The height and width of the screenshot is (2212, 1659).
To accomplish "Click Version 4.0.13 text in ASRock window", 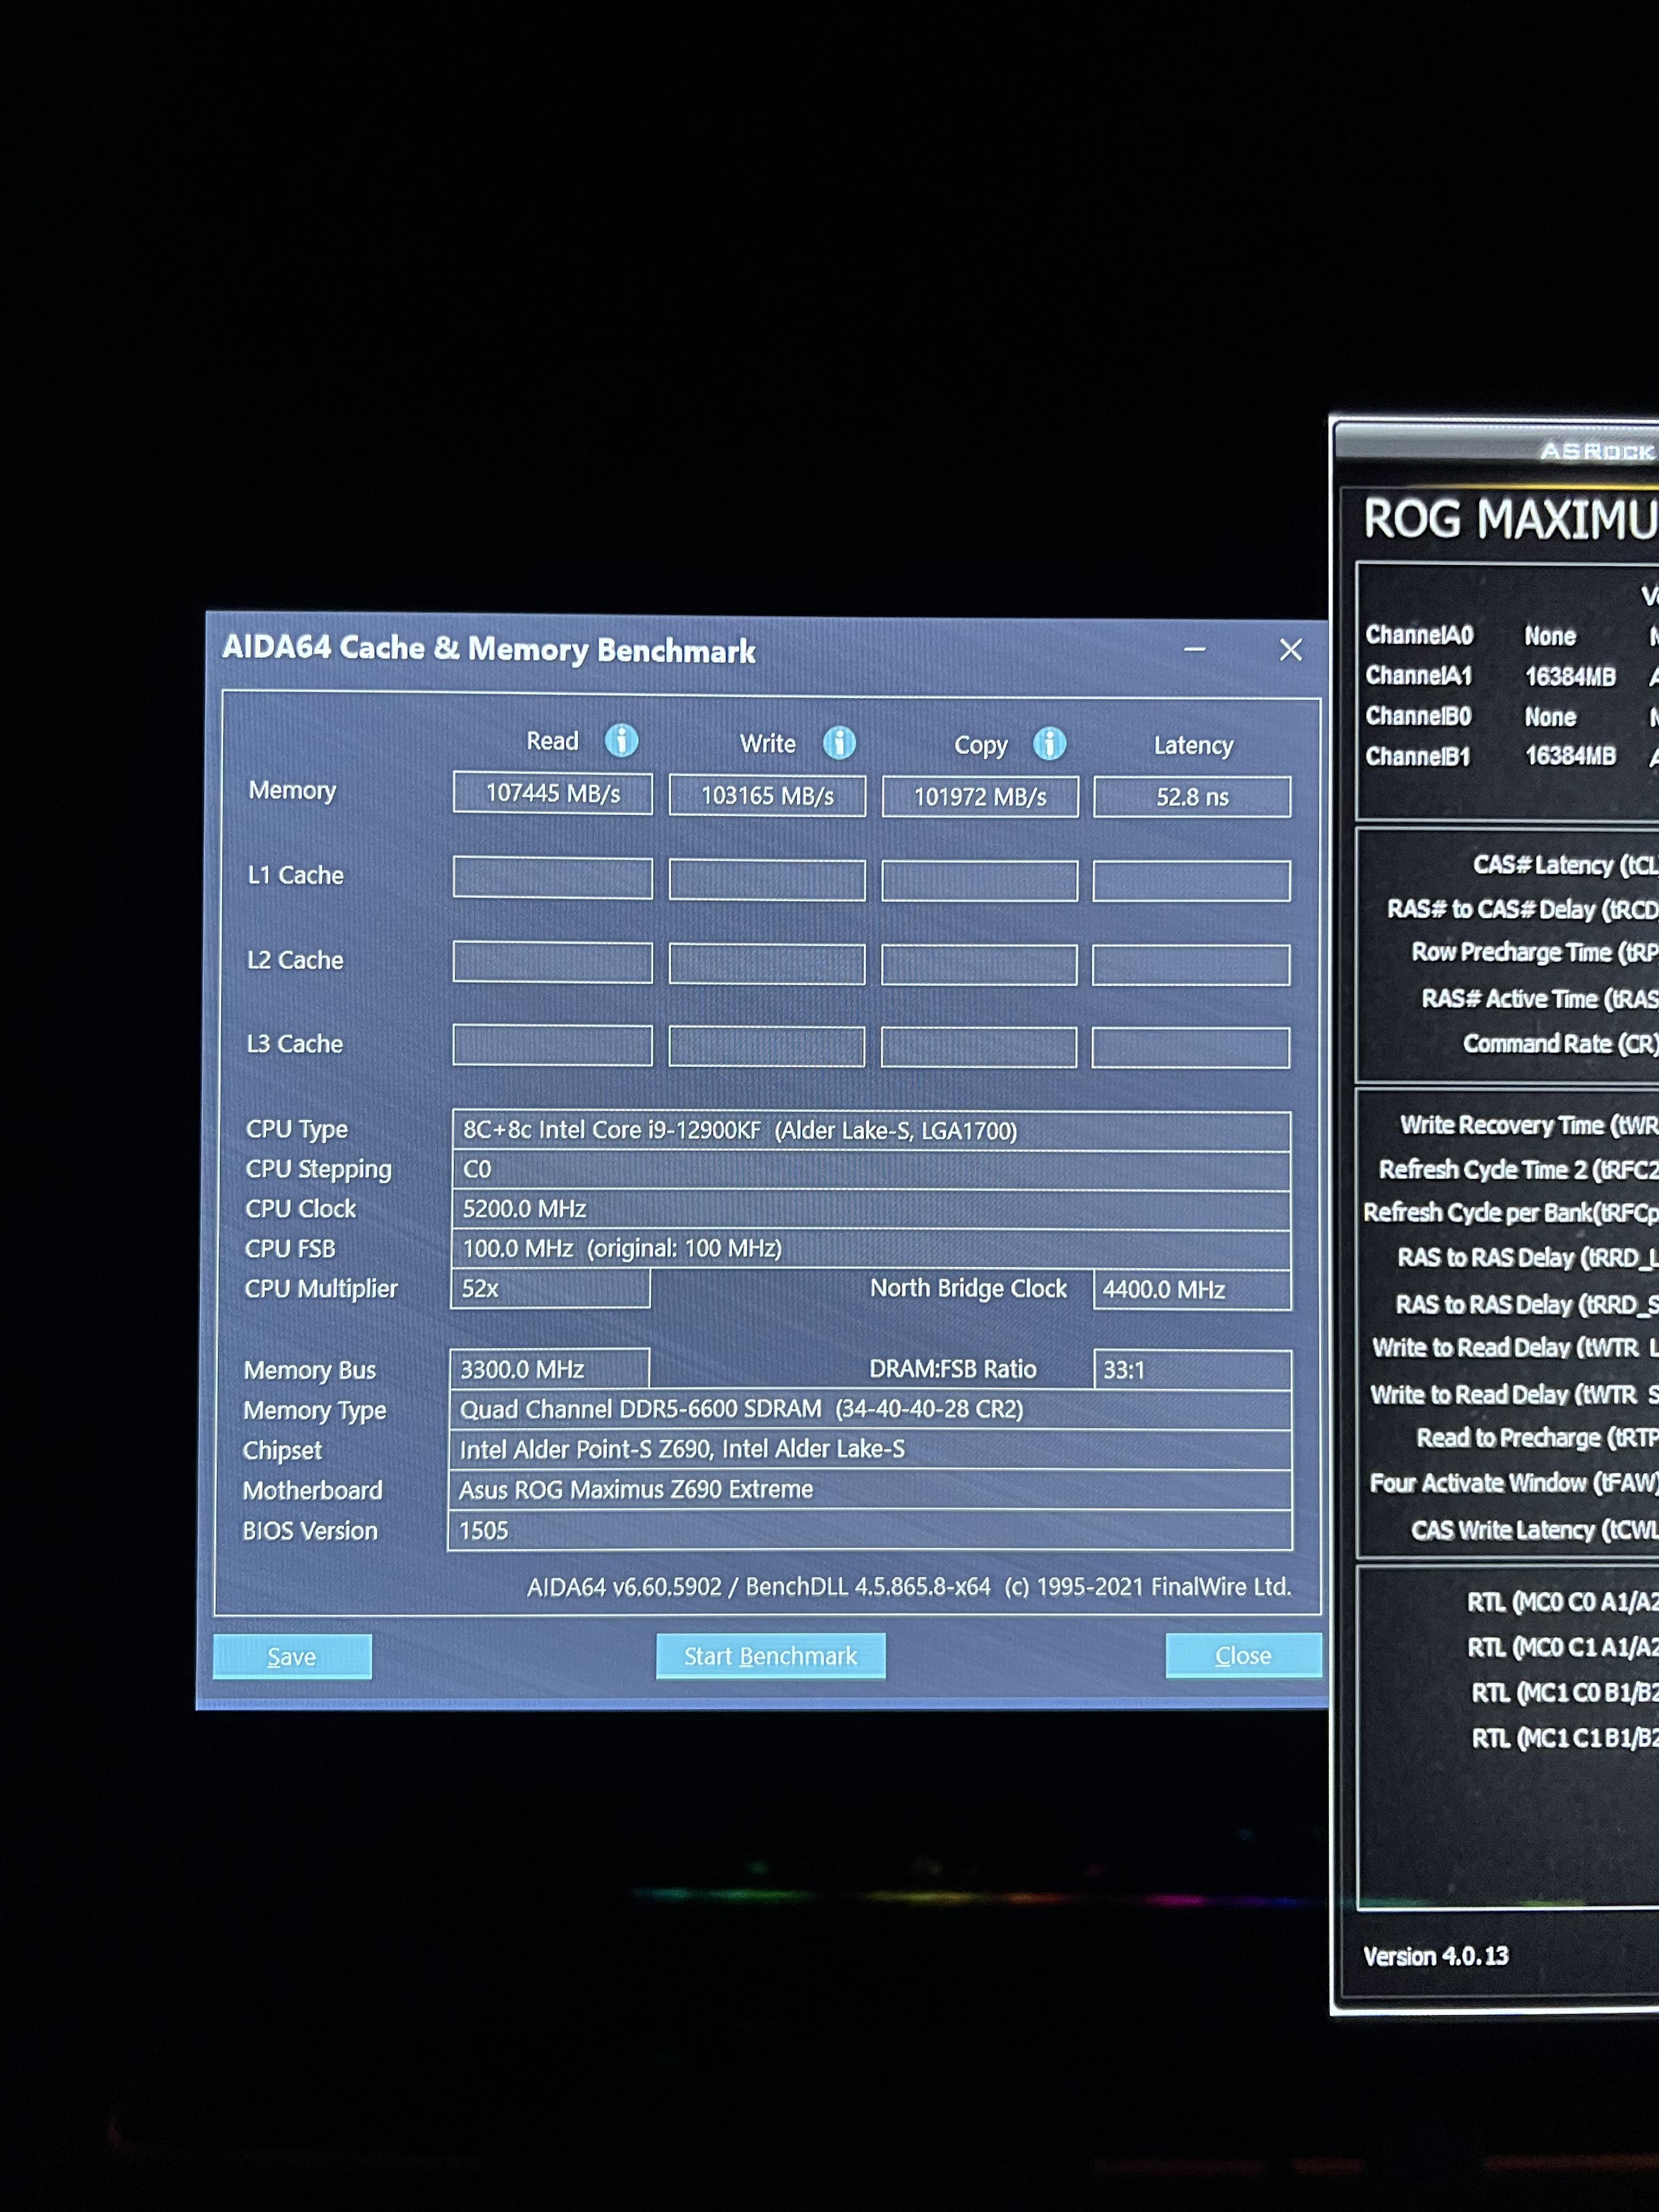I will 1436,1956.
